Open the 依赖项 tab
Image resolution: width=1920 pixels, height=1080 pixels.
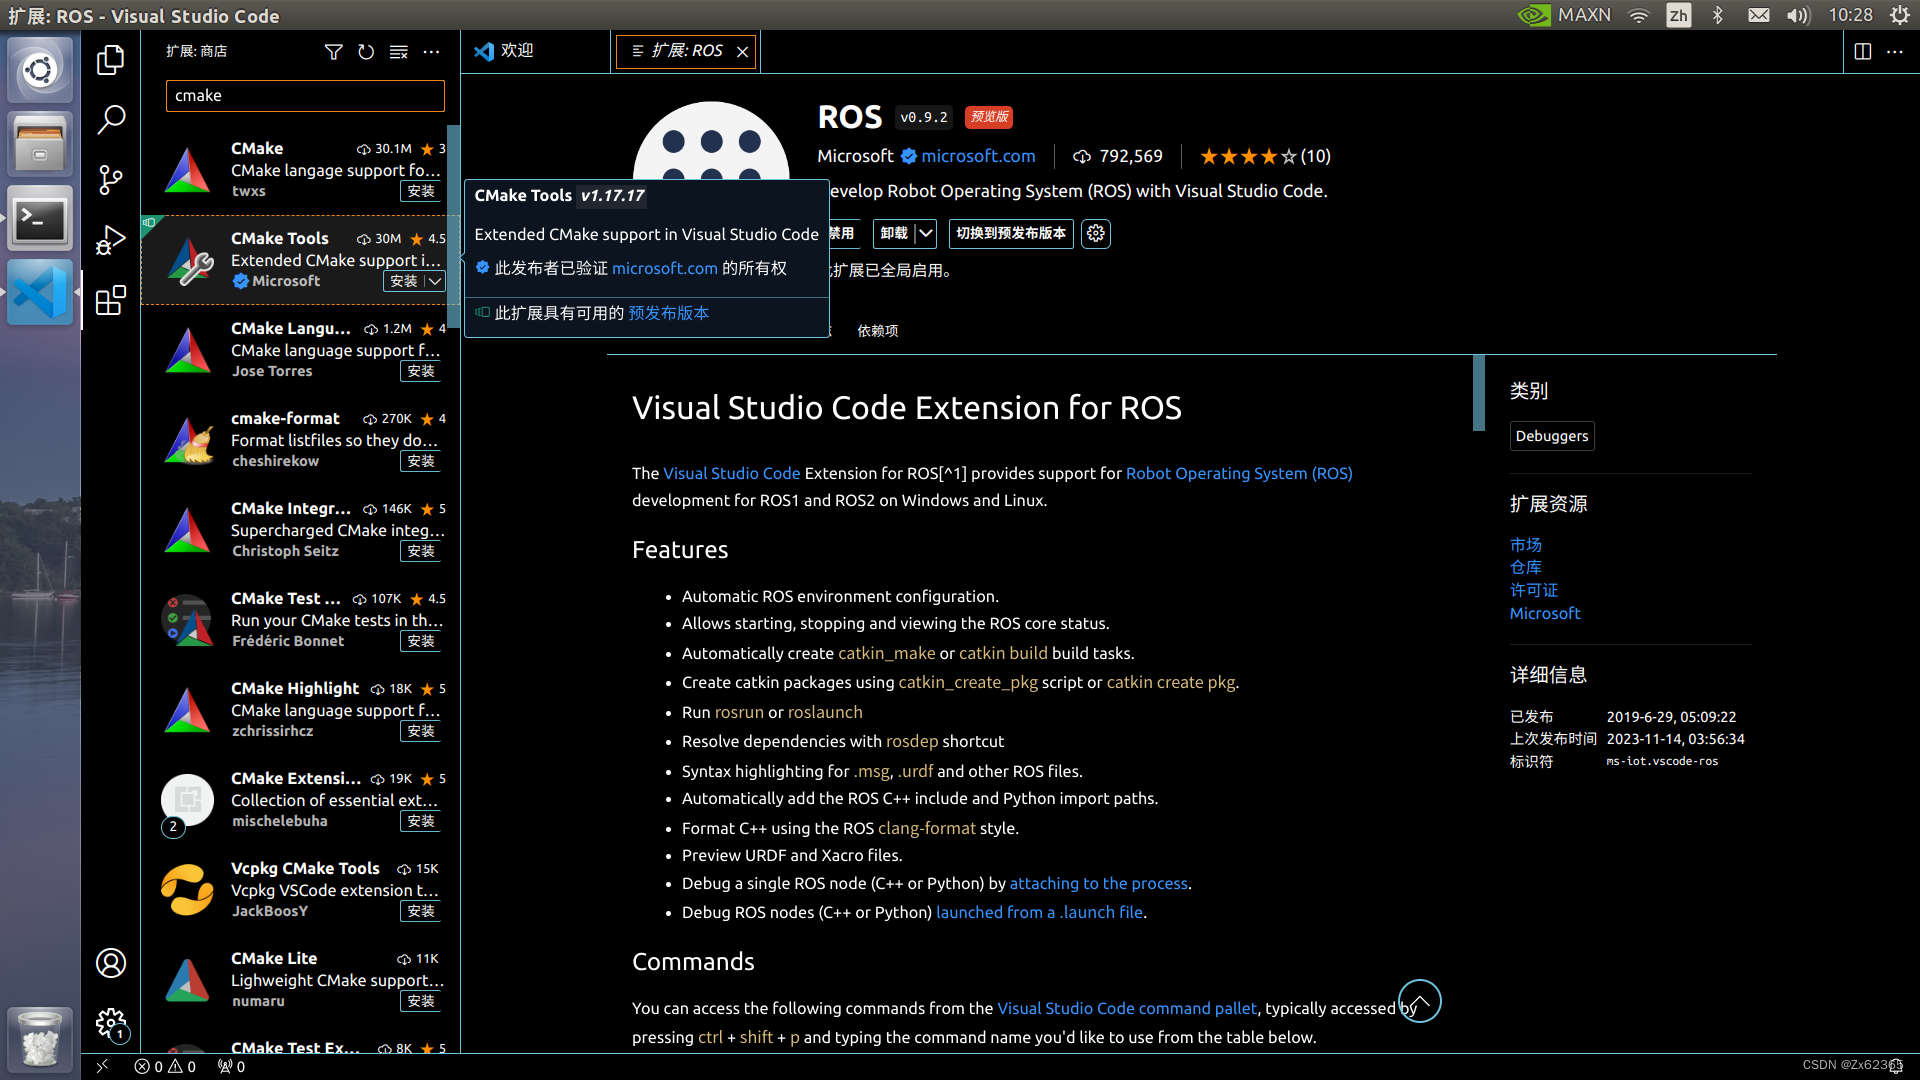878,331
